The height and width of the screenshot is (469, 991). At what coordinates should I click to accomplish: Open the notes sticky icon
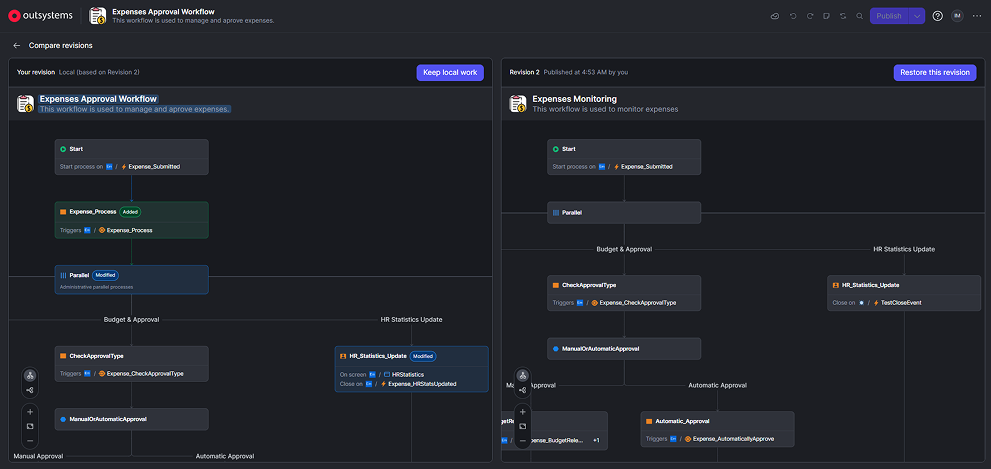(x=826, y=16)
